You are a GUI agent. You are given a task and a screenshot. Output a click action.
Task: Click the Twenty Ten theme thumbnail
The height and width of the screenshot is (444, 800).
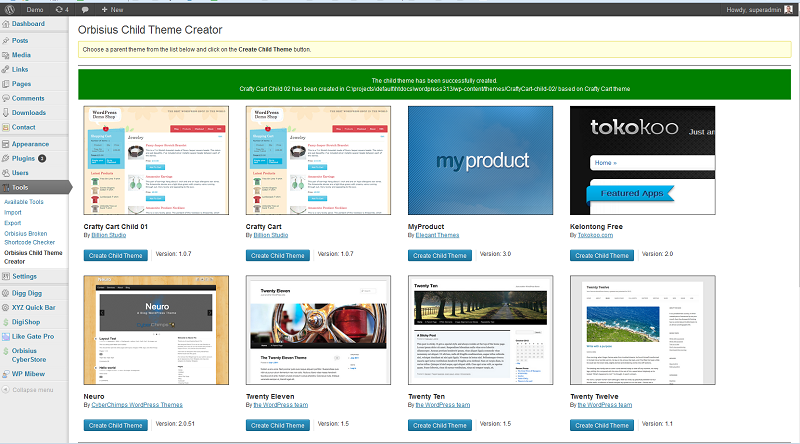click(x=481, y=330)
